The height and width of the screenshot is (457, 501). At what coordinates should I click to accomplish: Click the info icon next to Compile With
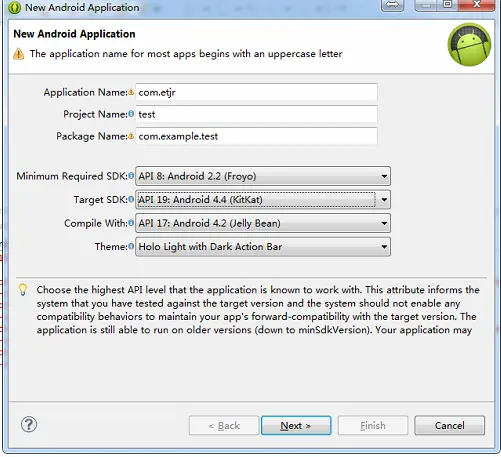click(x=131, y=223)
